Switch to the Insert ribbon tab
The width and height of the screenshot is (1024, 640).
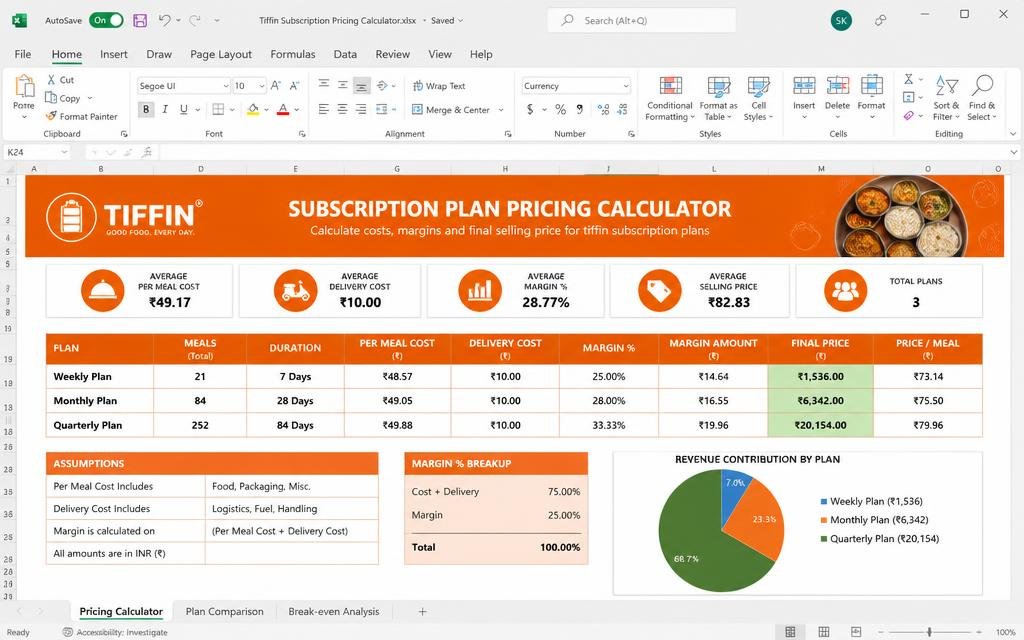114,54
